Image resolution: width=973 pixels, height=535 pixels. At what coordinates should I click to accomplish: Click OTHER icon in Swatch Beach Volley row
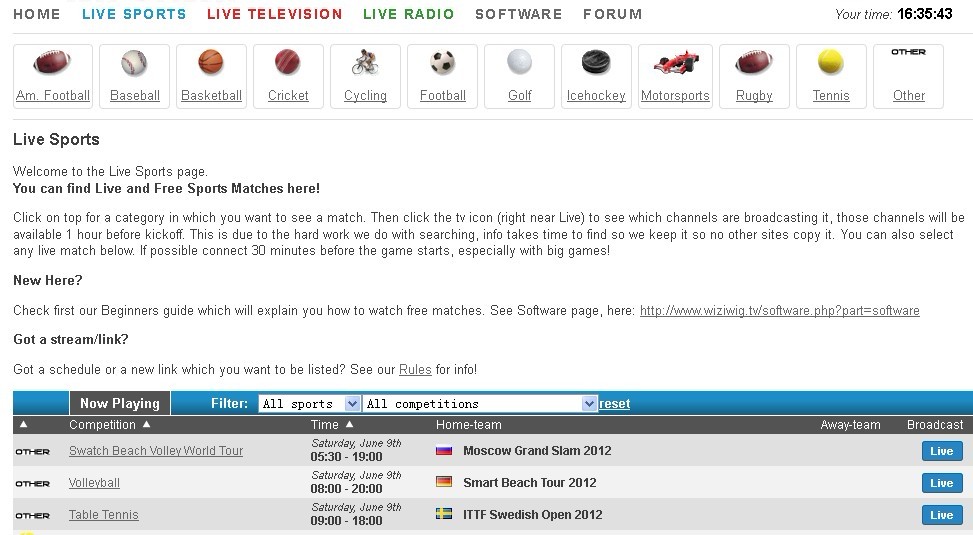point(32,452)
